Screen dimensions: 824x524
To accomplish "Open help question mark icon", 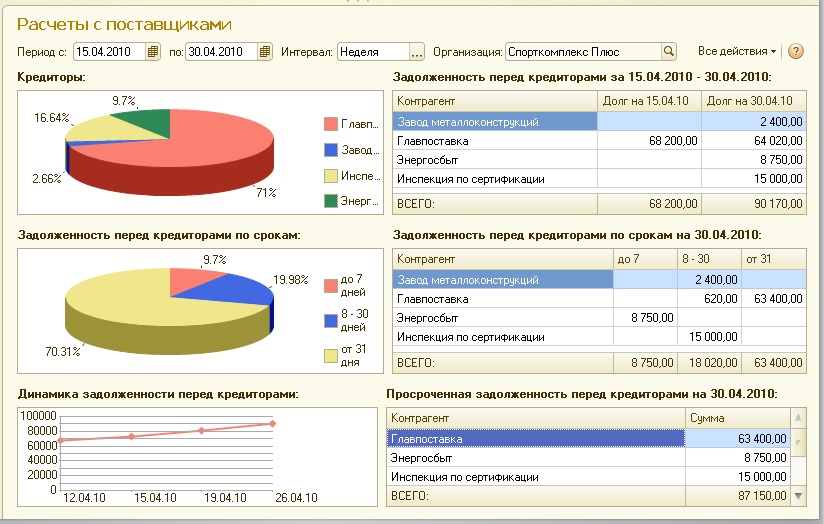I will point(796,52).
